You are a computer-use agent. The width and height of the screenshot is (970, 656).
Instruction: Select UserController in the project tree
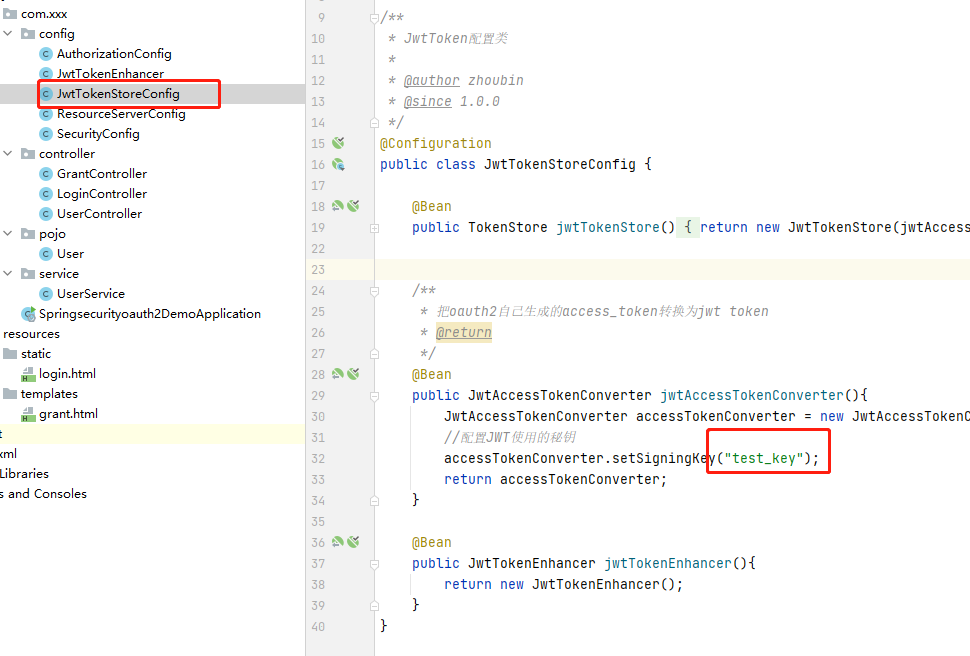click(x=100, y=214)
